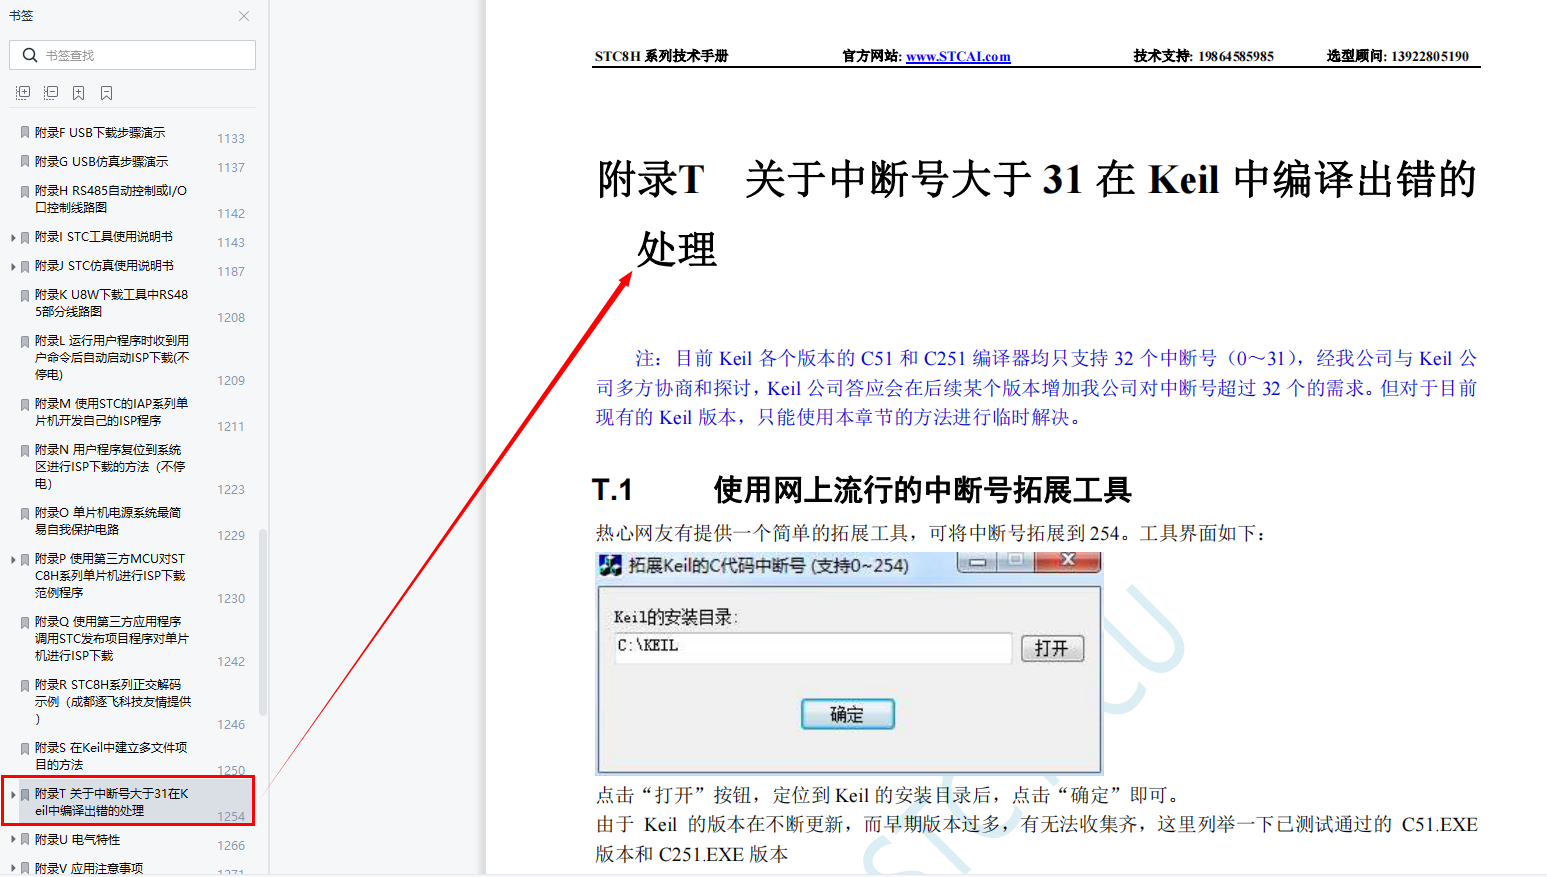Expand the 附录I STC工具使用说明书 bookmark

tap(13, 237)
